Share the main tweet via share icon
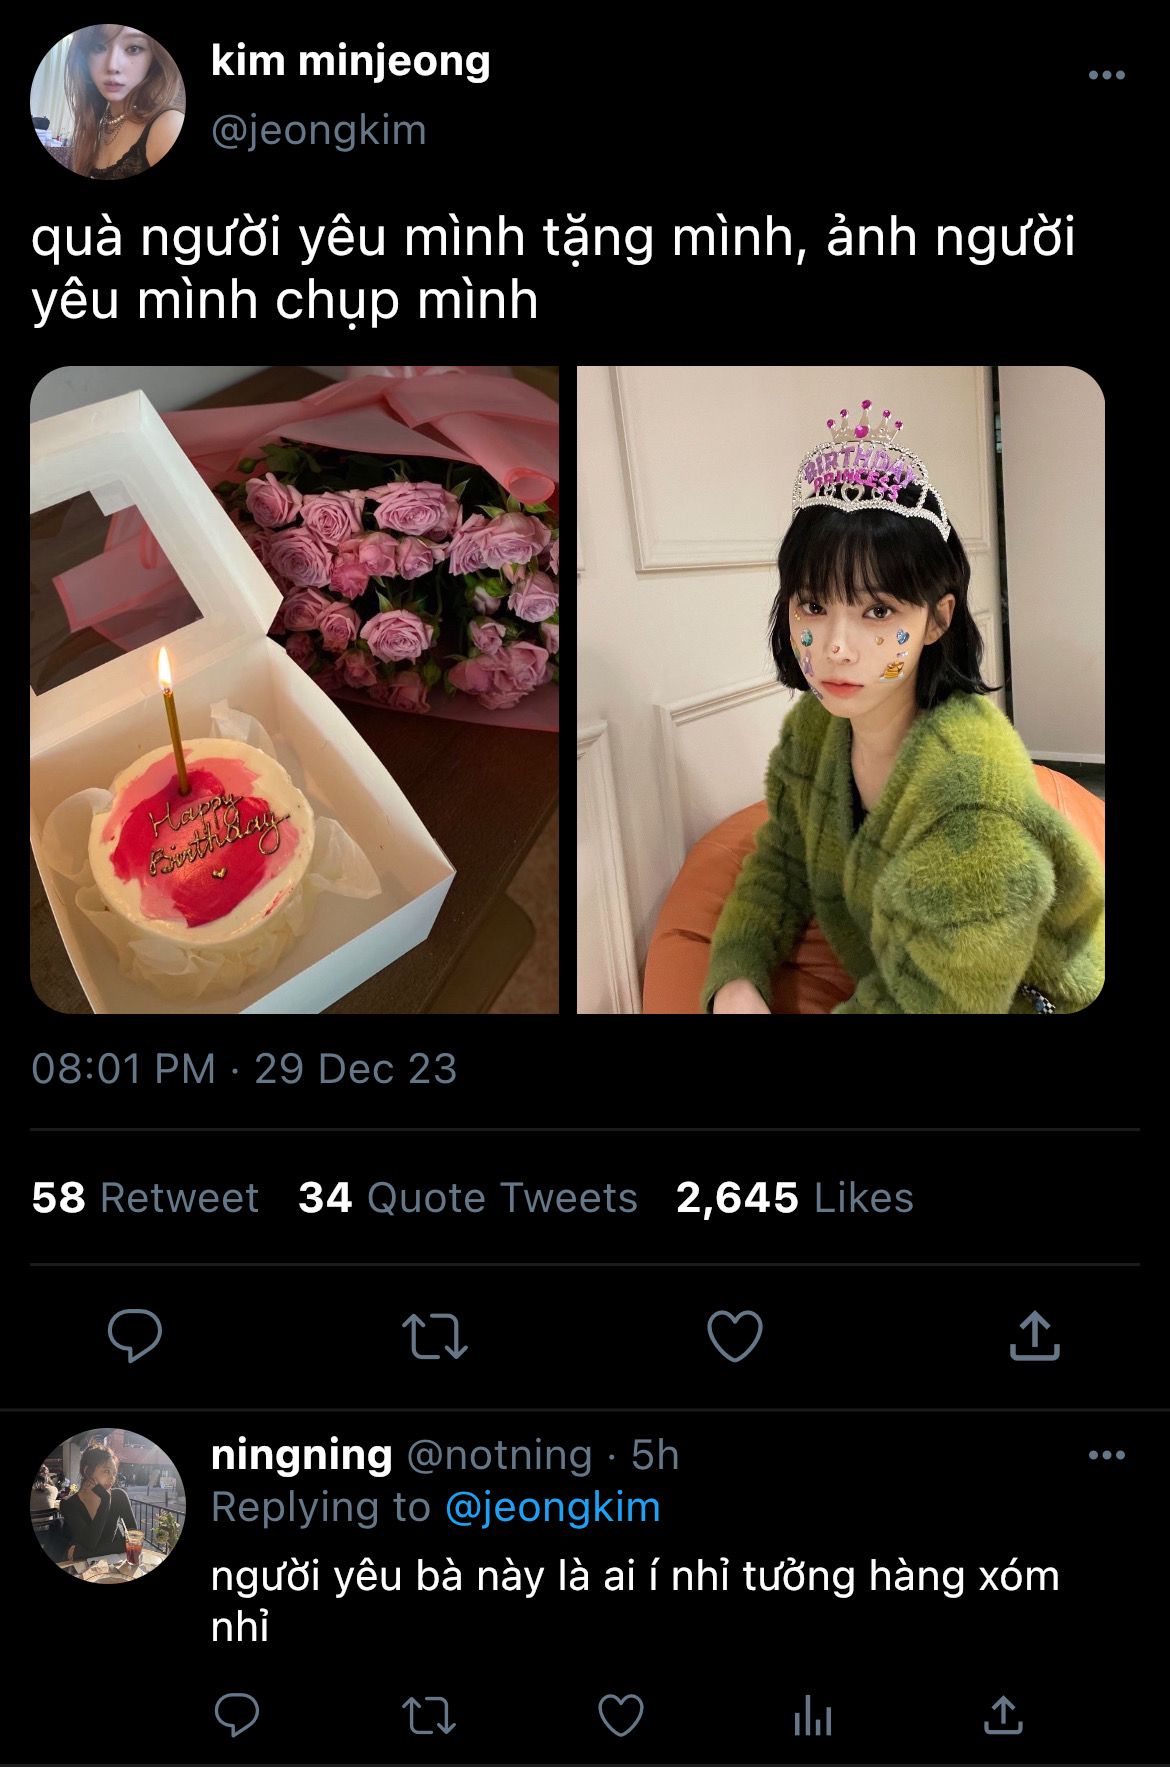 pyautogui.click(x=1034, y=1335)
